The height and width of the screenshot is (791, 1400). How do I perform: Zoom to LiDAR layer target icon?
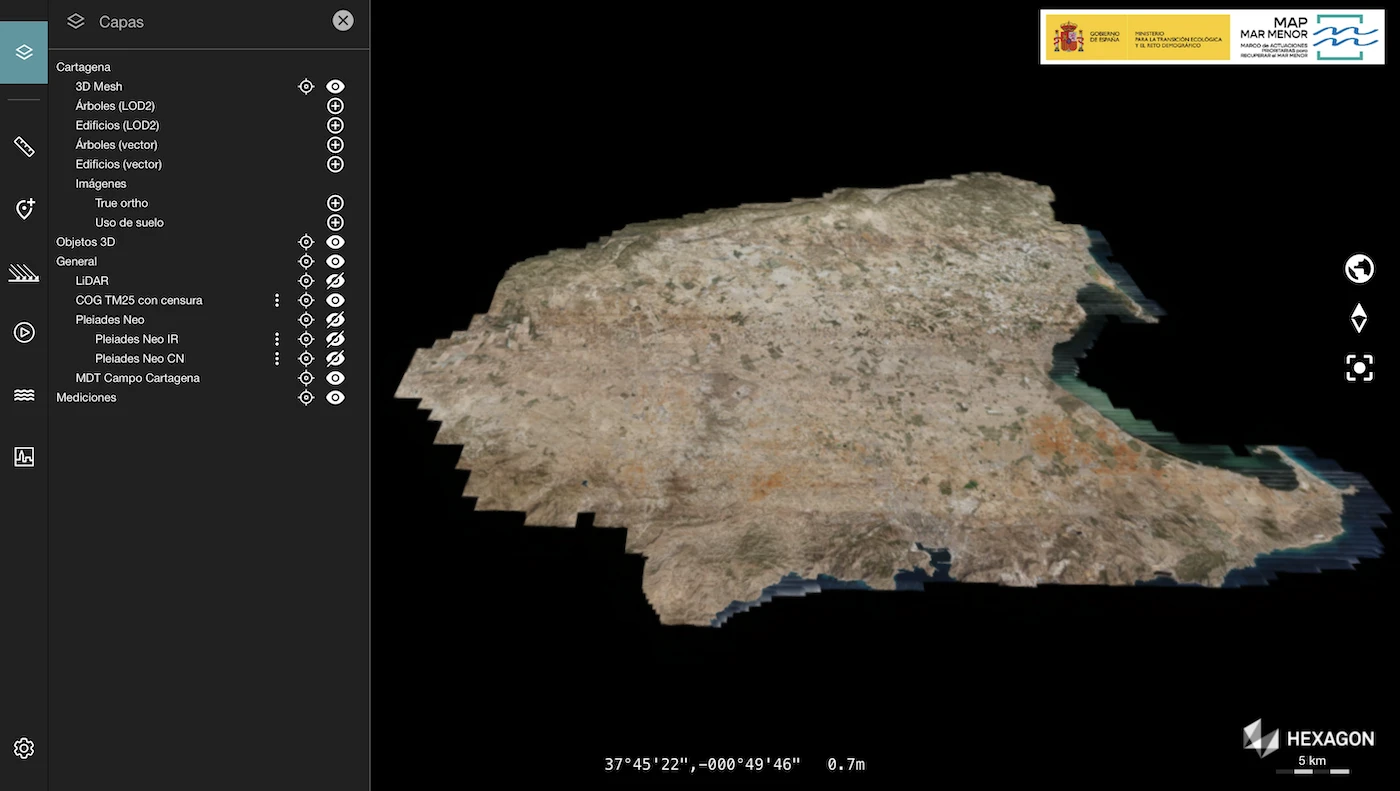point(306,281)
